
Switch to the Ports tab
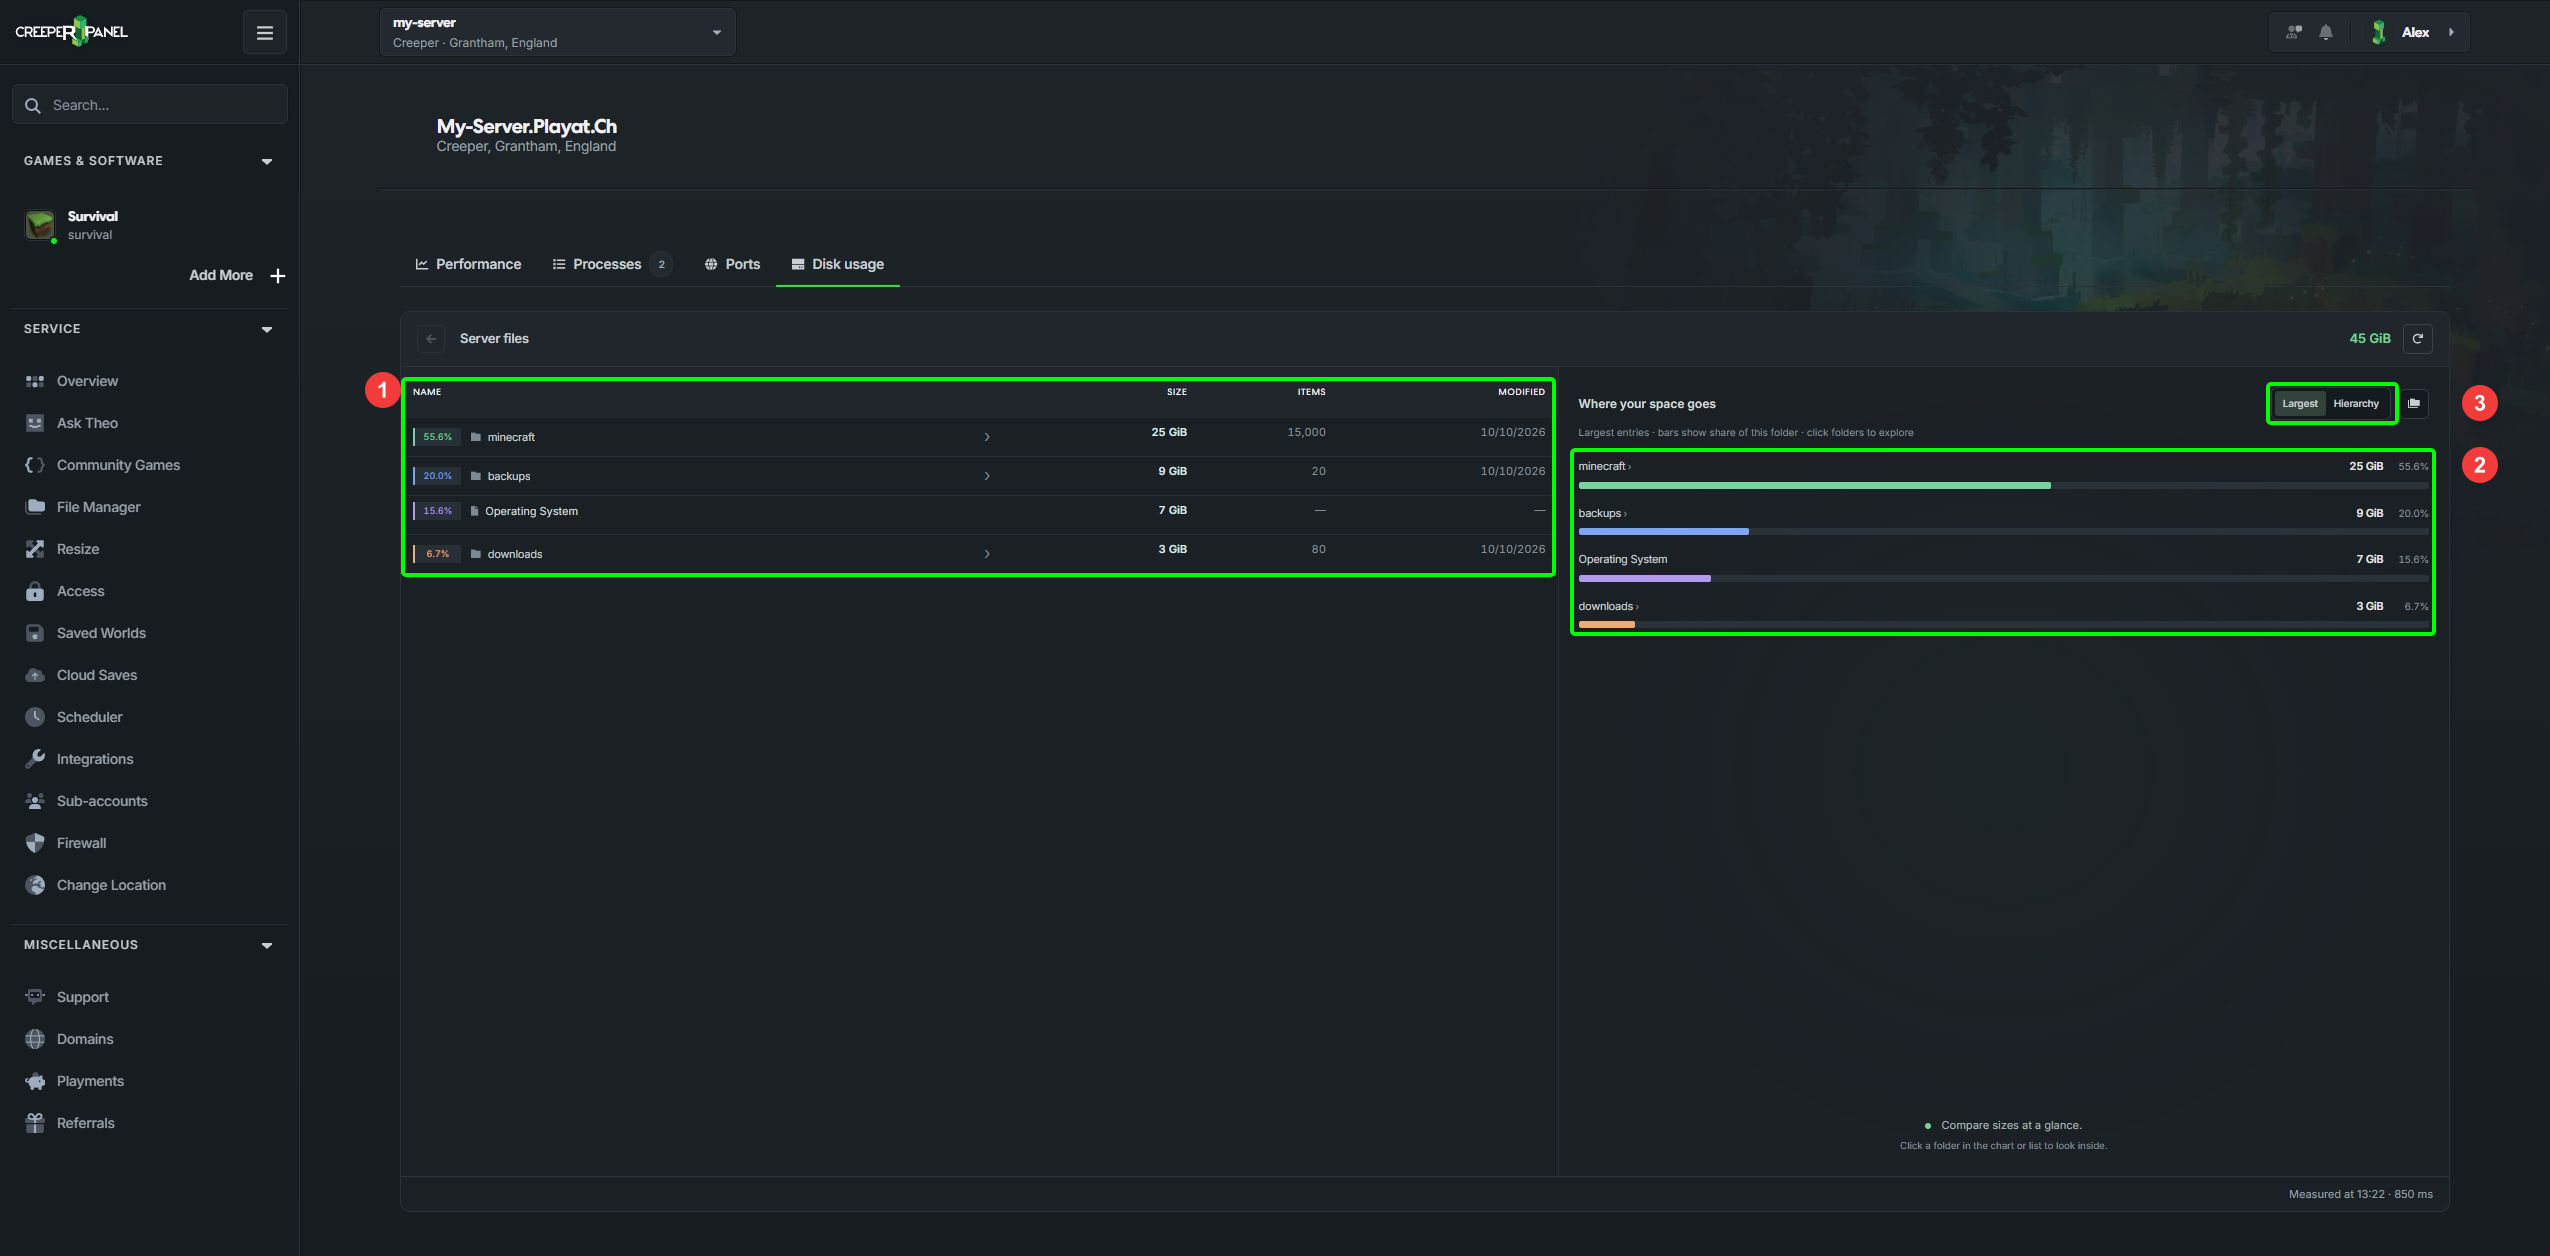(732, 264)
